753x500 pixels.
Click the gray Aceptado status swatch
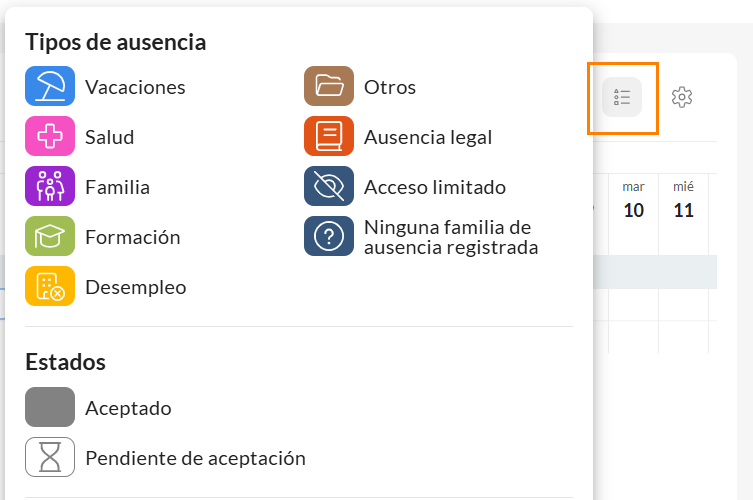(x=50, y=408)
